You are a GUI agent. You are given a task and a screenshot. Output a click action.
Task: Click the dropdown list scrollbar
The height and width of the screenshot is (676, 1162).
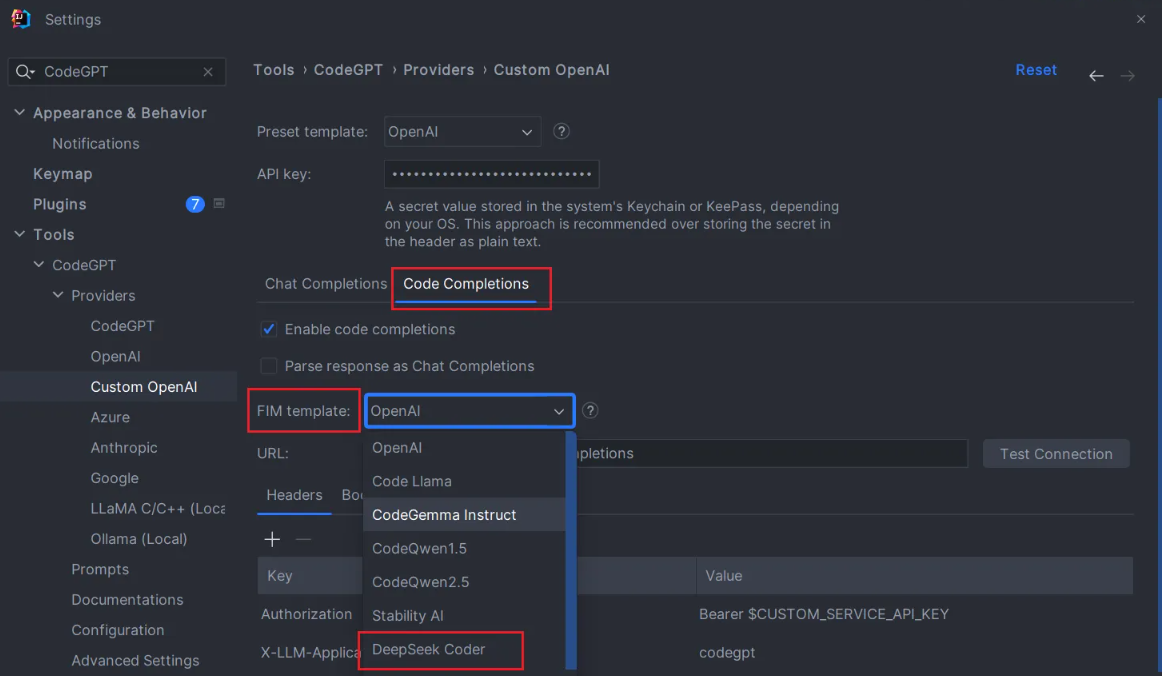tap(571, 550)
